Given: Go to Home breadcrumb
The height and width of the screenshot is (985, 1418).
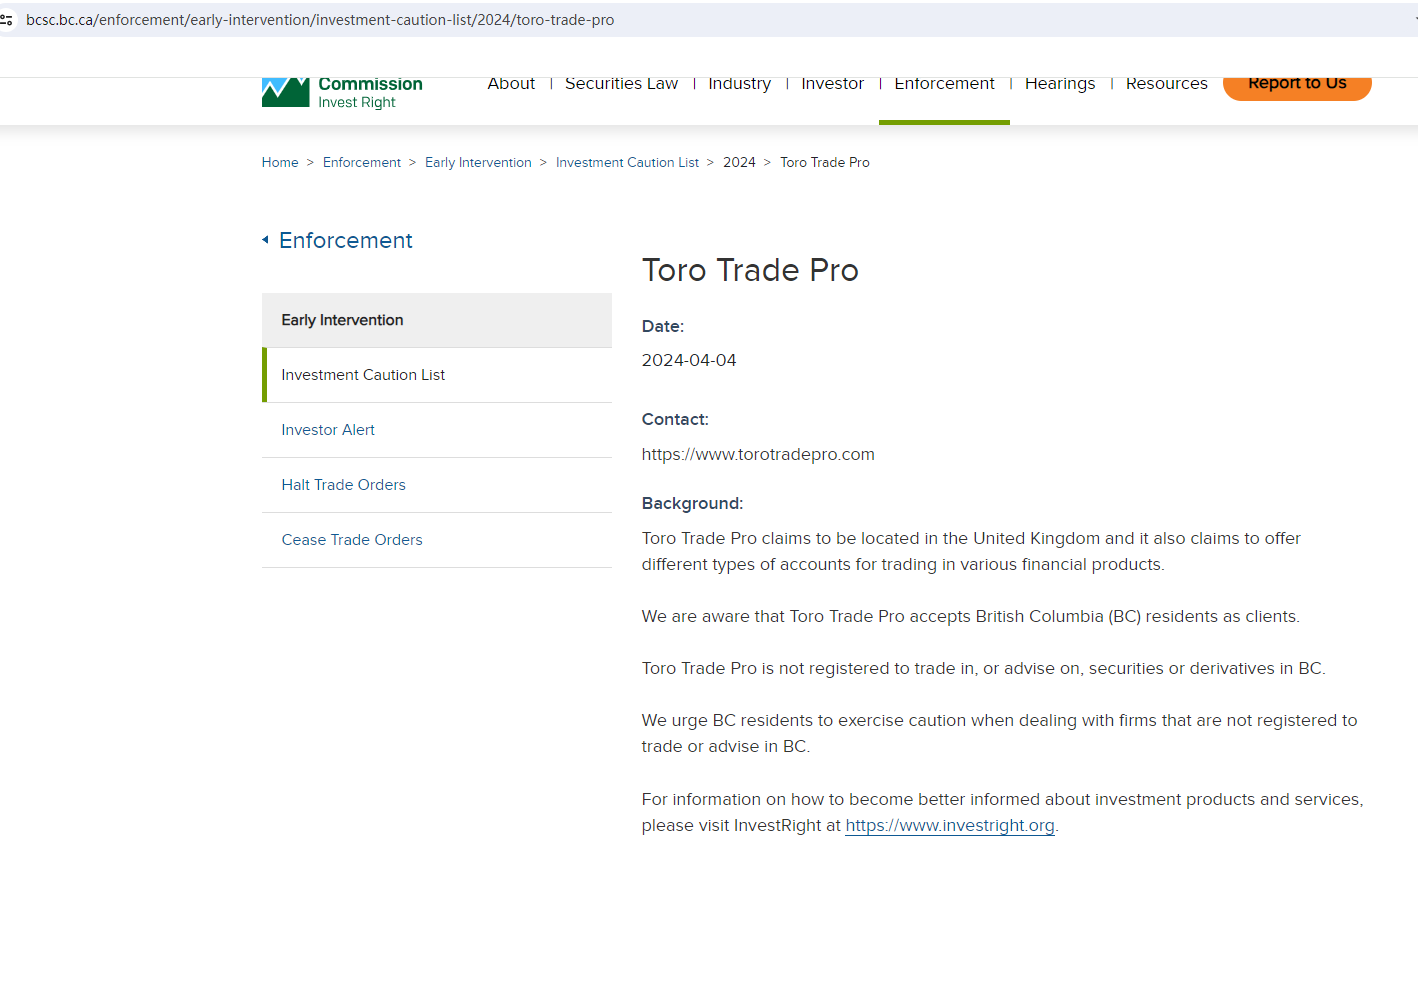Looking at the screenshot, I should pos(280,162).
